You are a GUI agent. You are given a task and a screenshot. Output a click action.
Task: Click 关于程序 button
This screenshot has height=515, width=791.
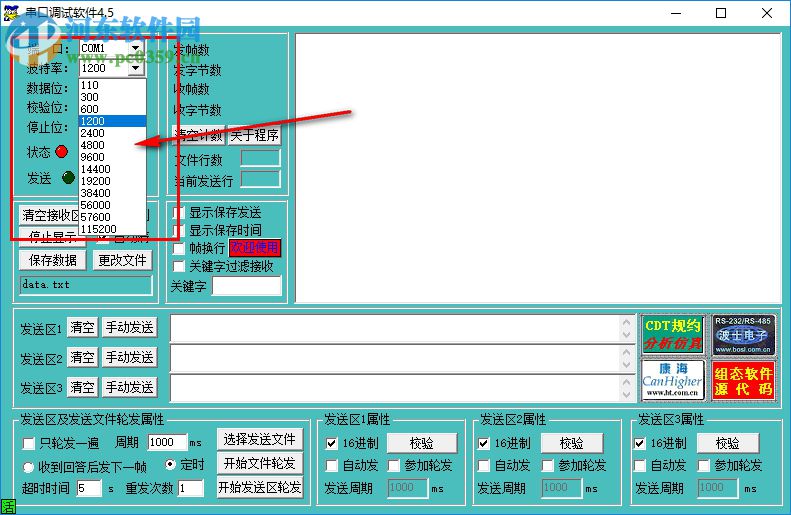254,135
